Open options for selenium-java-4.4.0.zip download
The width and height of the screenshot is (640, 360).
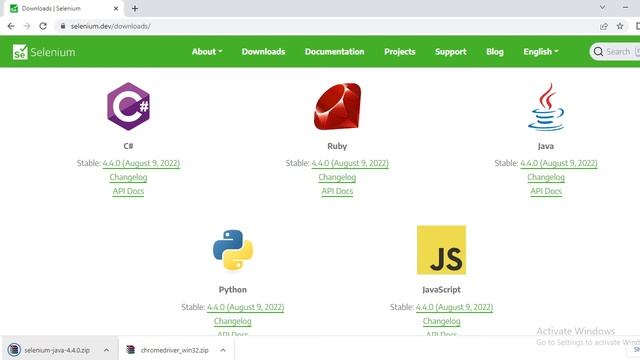point(107,350)
